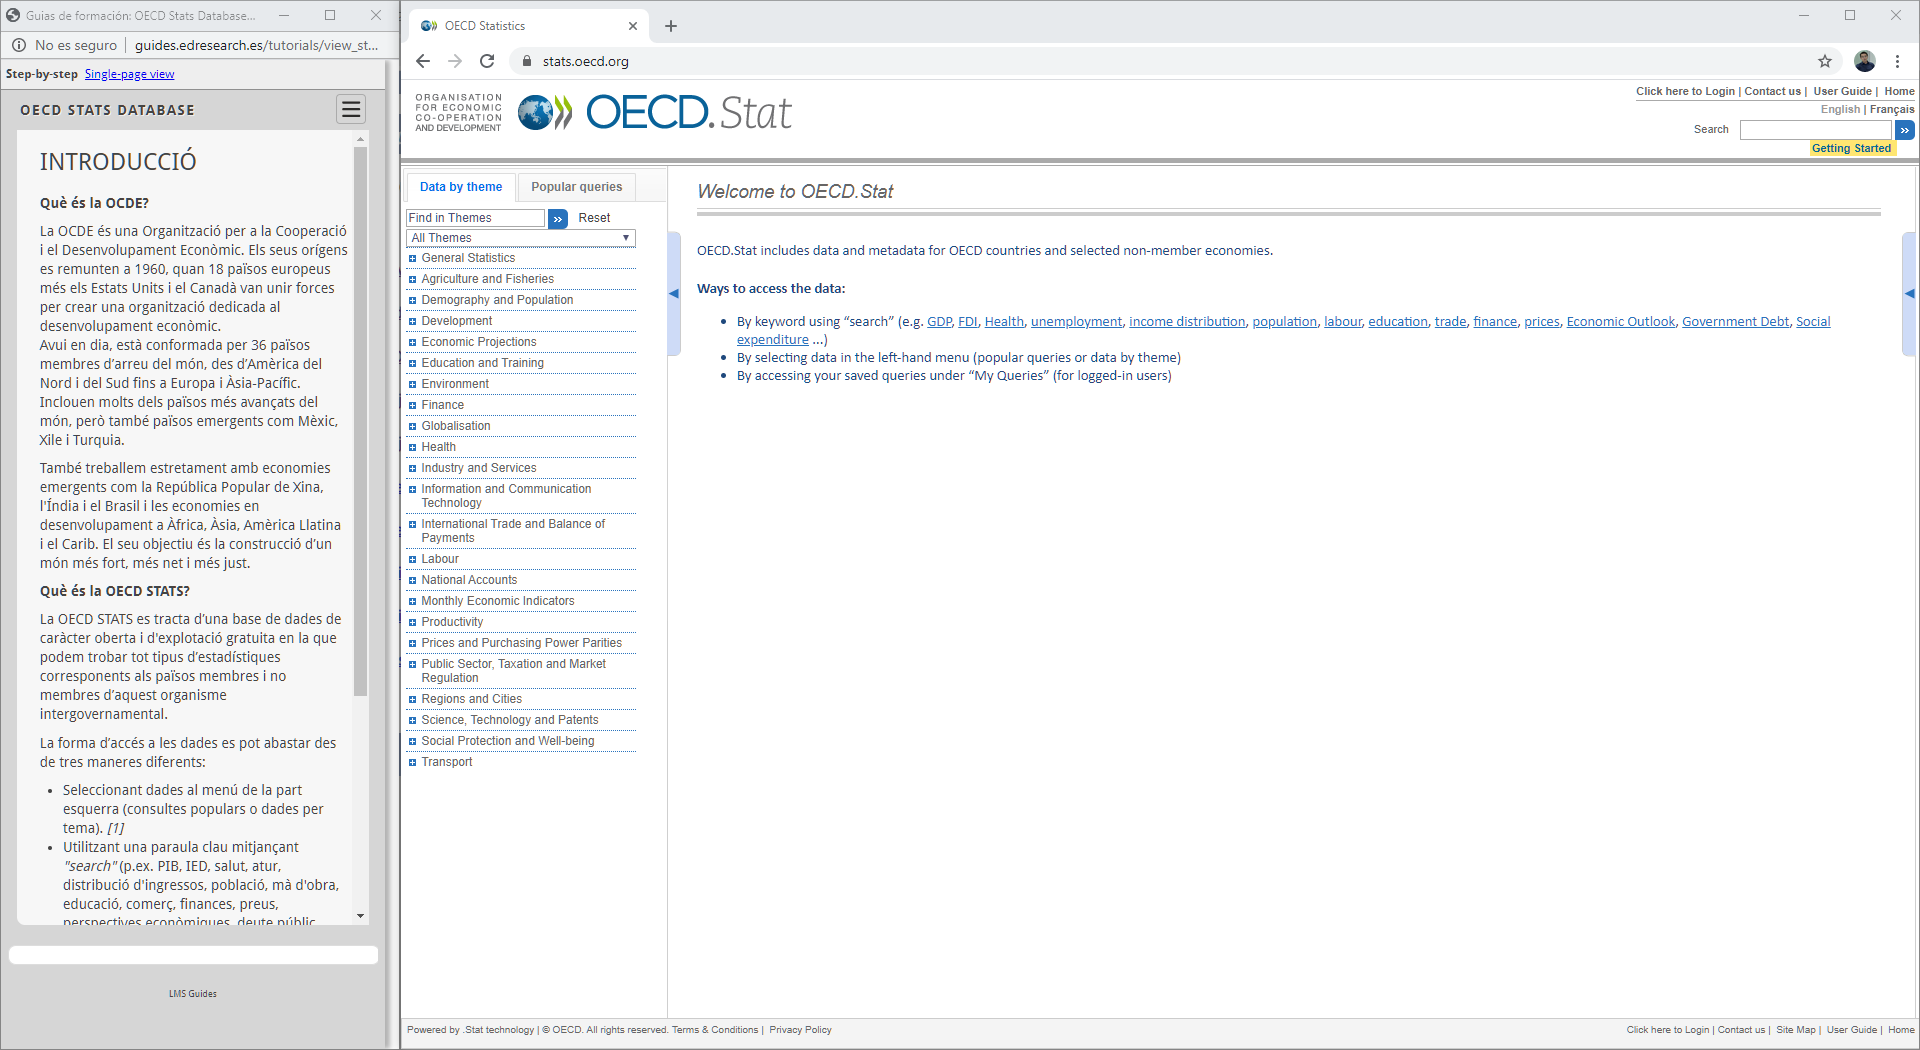Collapse the left theme panel with blue arrow
The image size is (1920, 1050).
tap(674, 293)
